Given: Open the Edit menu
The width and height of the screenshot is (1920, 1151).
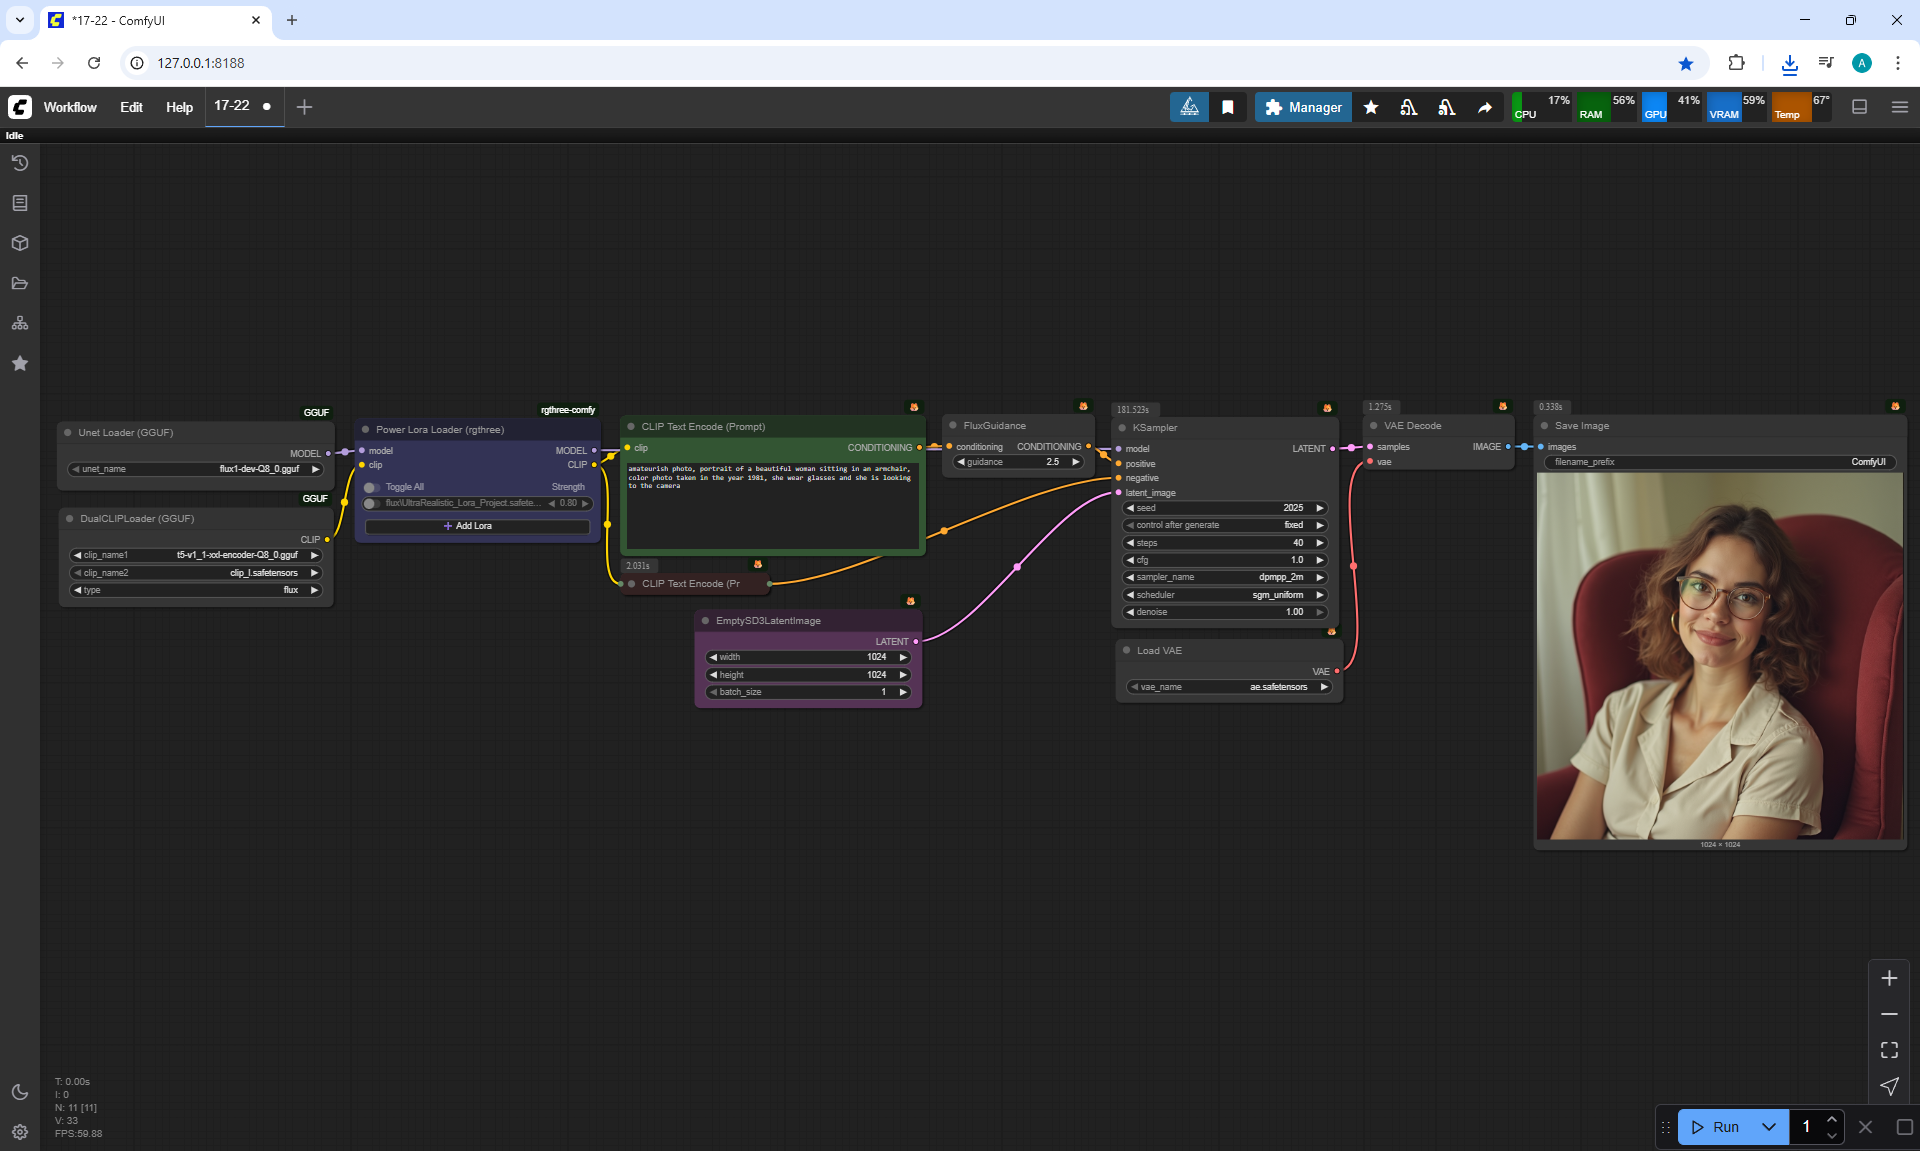Looking at the screenshot, I should pos(131,107).
